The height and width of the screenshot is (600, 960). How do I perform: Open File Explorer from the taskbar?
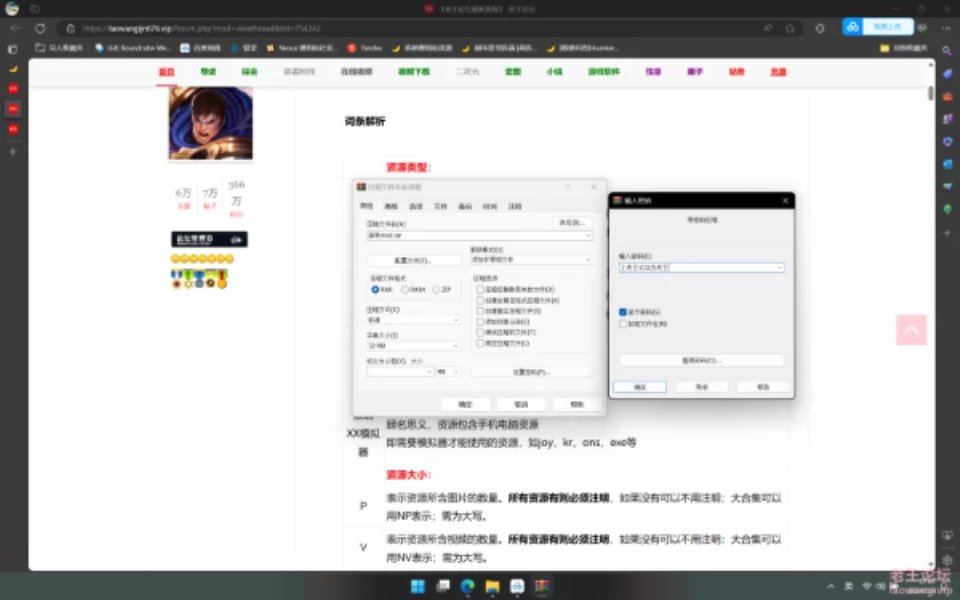[x=492, y=586]
